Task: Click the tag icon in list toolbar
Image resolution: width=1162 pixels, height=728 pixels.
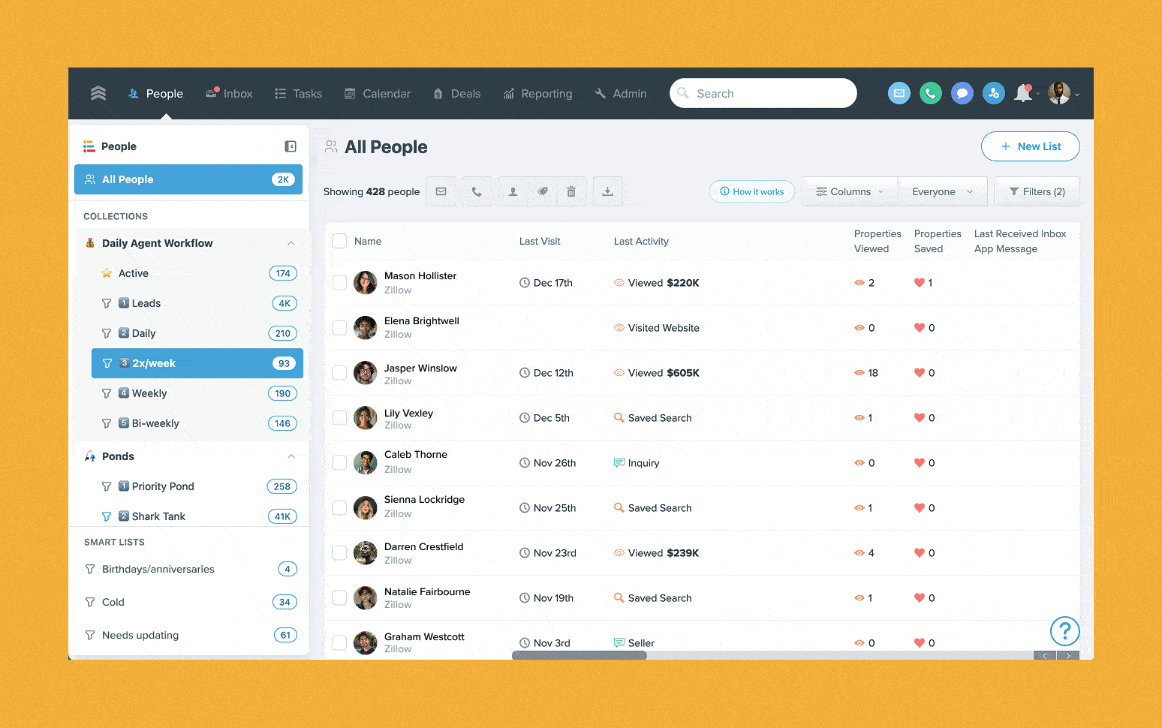Action: point(543,191)
